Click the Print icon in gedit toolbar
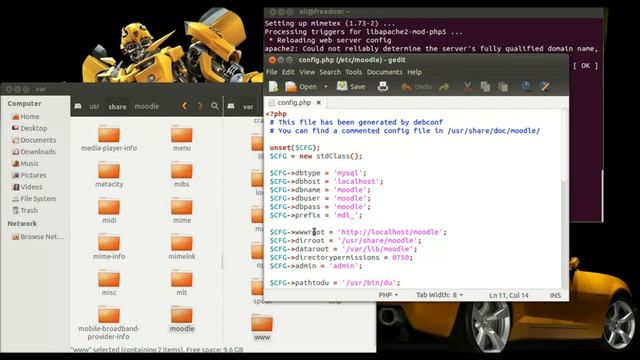The width and height of the screenshot is (640, 360). [383, 87]
